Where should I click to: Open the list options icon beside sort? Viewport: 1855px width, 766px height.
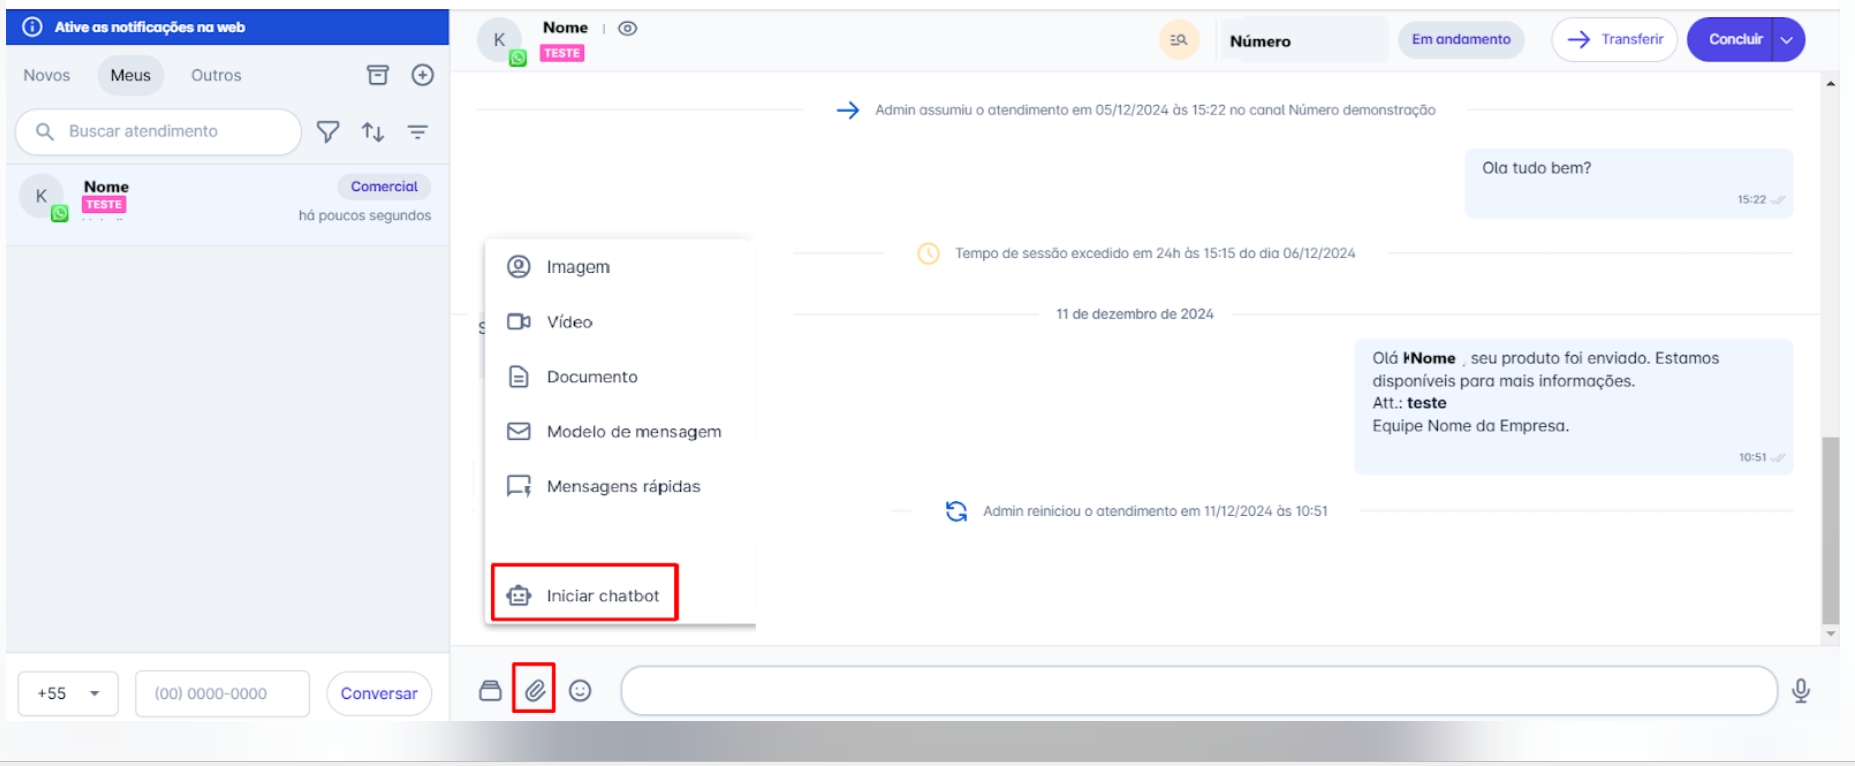(418, 132)
